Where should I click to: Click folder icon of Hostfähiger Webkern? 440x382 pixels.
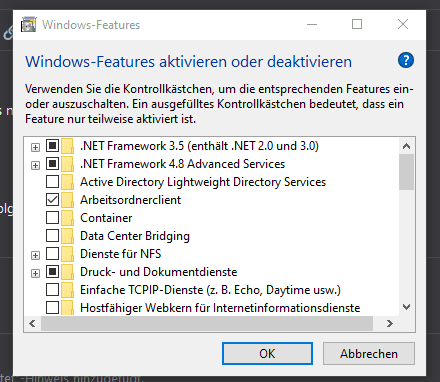click(67, 308)
